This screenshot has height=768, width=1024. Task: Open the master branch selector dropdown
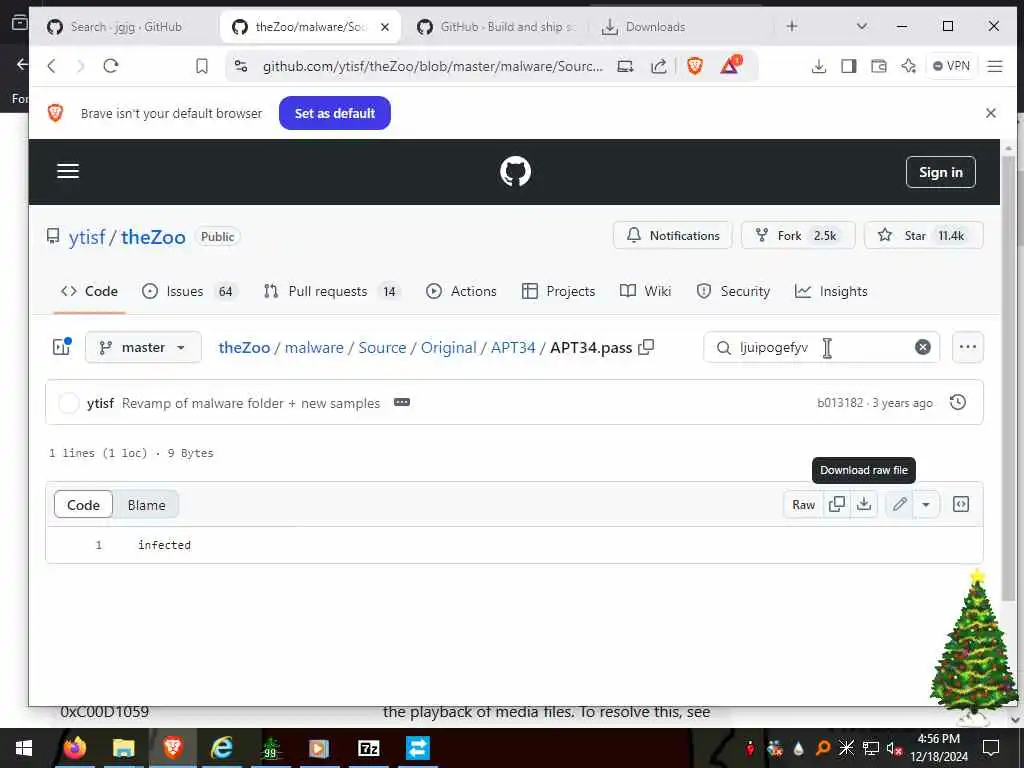click(143, 347)
